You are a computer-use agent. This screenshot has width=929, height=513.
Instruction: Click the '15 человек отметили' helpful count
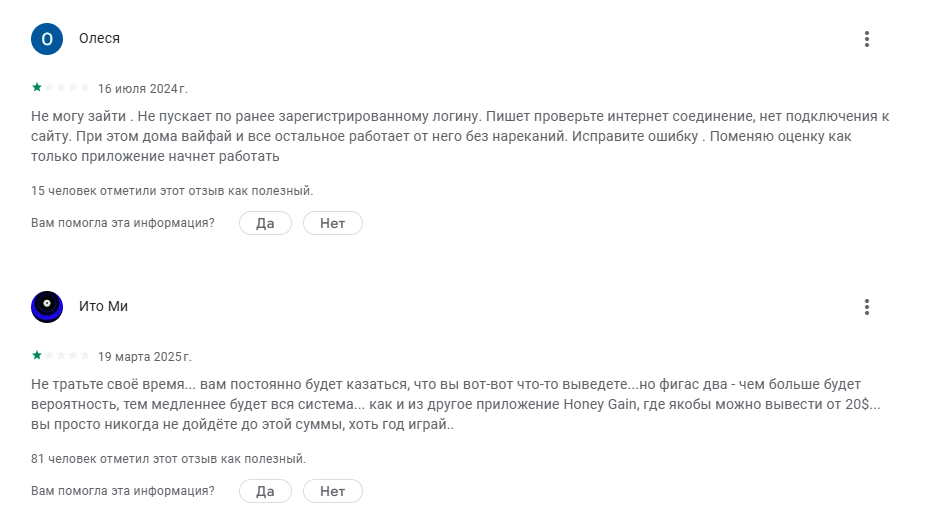173,190
